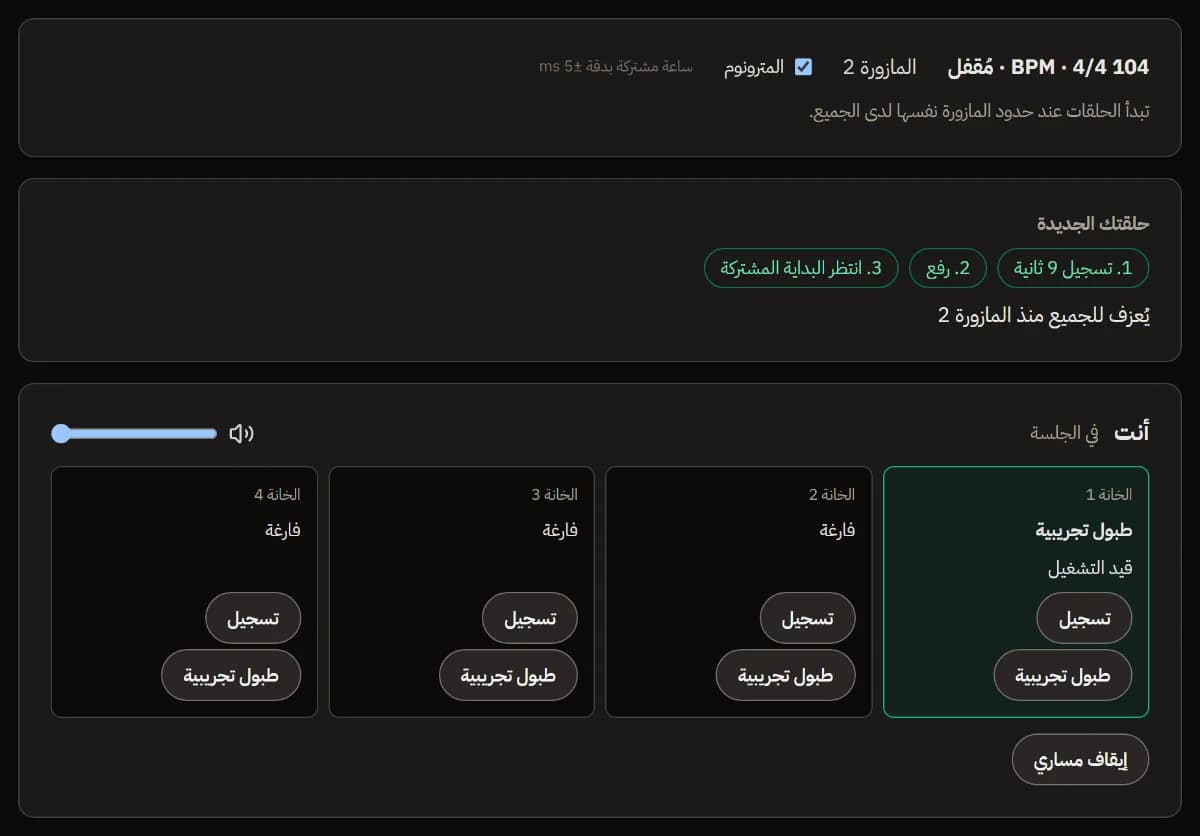1200x836 pixels.
Task: Click تسجيل button in الخانة 4
Action: tap(253, 618)
